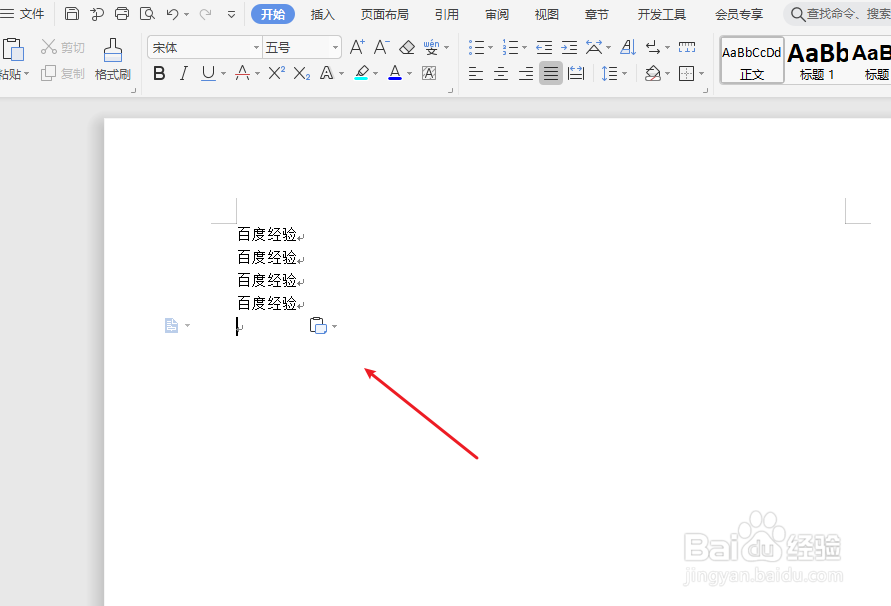Toggle Subscript formatting

302,73
